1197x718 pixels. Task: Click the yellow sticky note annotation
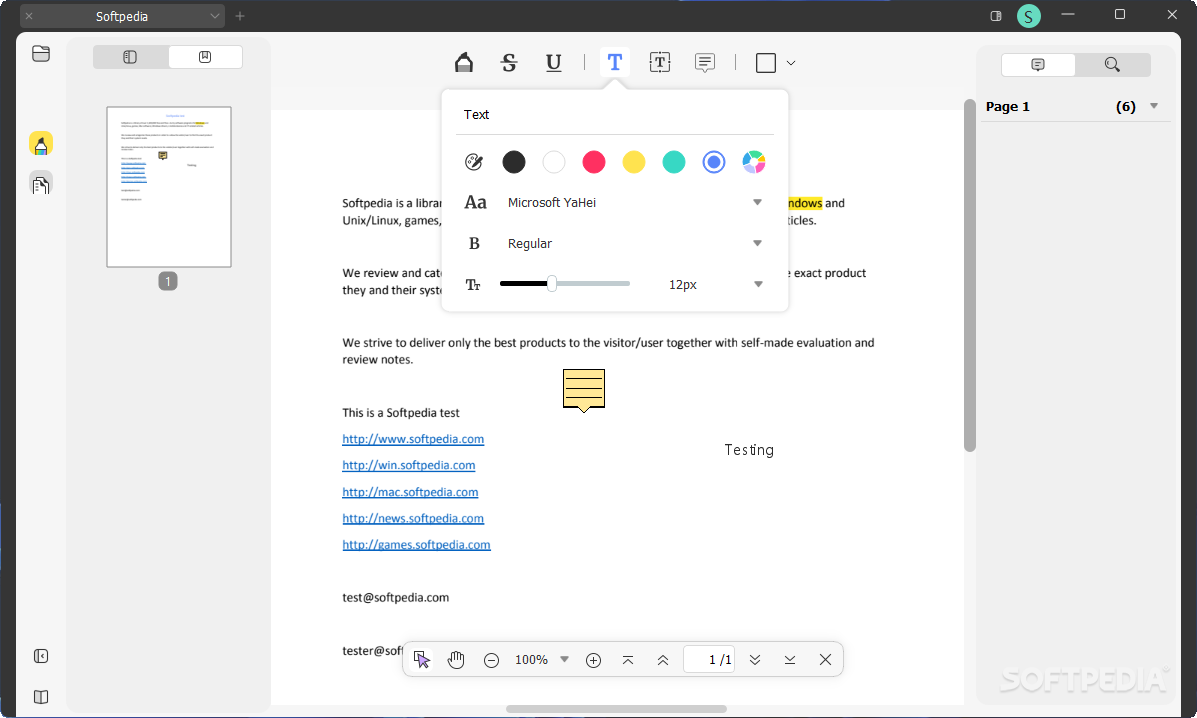click(584, 390)
